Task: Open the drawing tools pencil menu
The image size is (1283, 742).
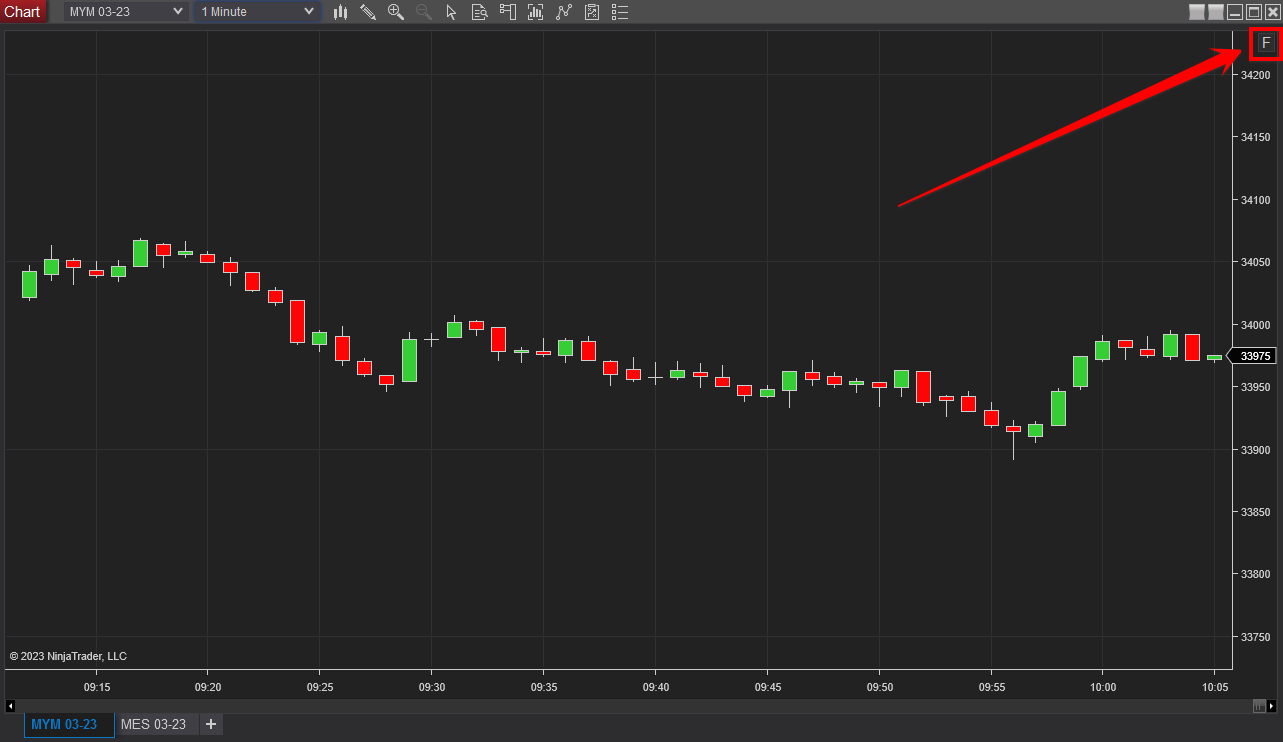Action: (368, 12)
